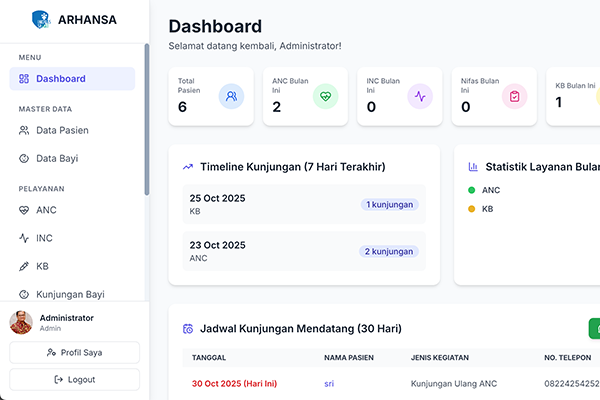600x400 pixels.
Task: Click the Logout arrow icon
Action: click(x=59, y=380)
